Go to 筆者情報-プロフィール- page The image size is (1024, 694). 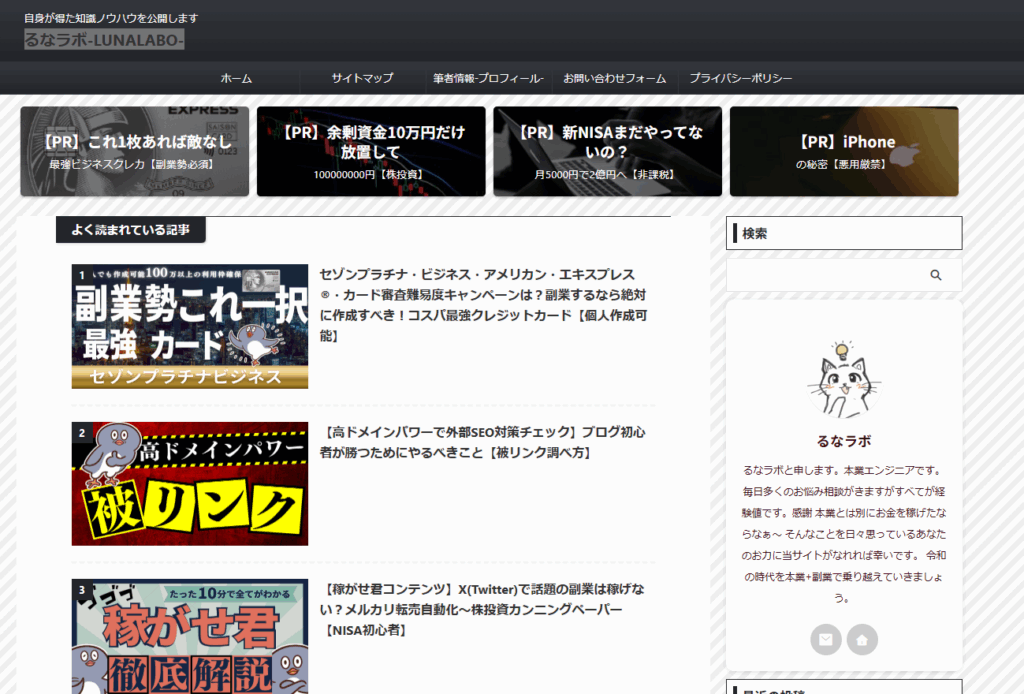488,78
